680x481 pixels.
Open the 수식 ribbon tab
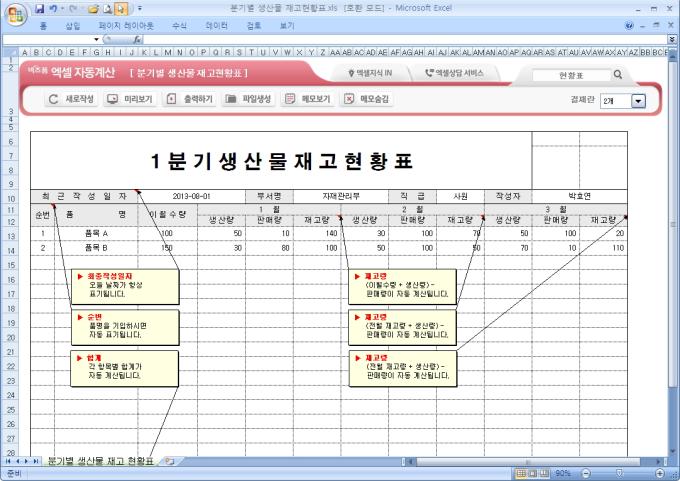click(x=179, y=26)
